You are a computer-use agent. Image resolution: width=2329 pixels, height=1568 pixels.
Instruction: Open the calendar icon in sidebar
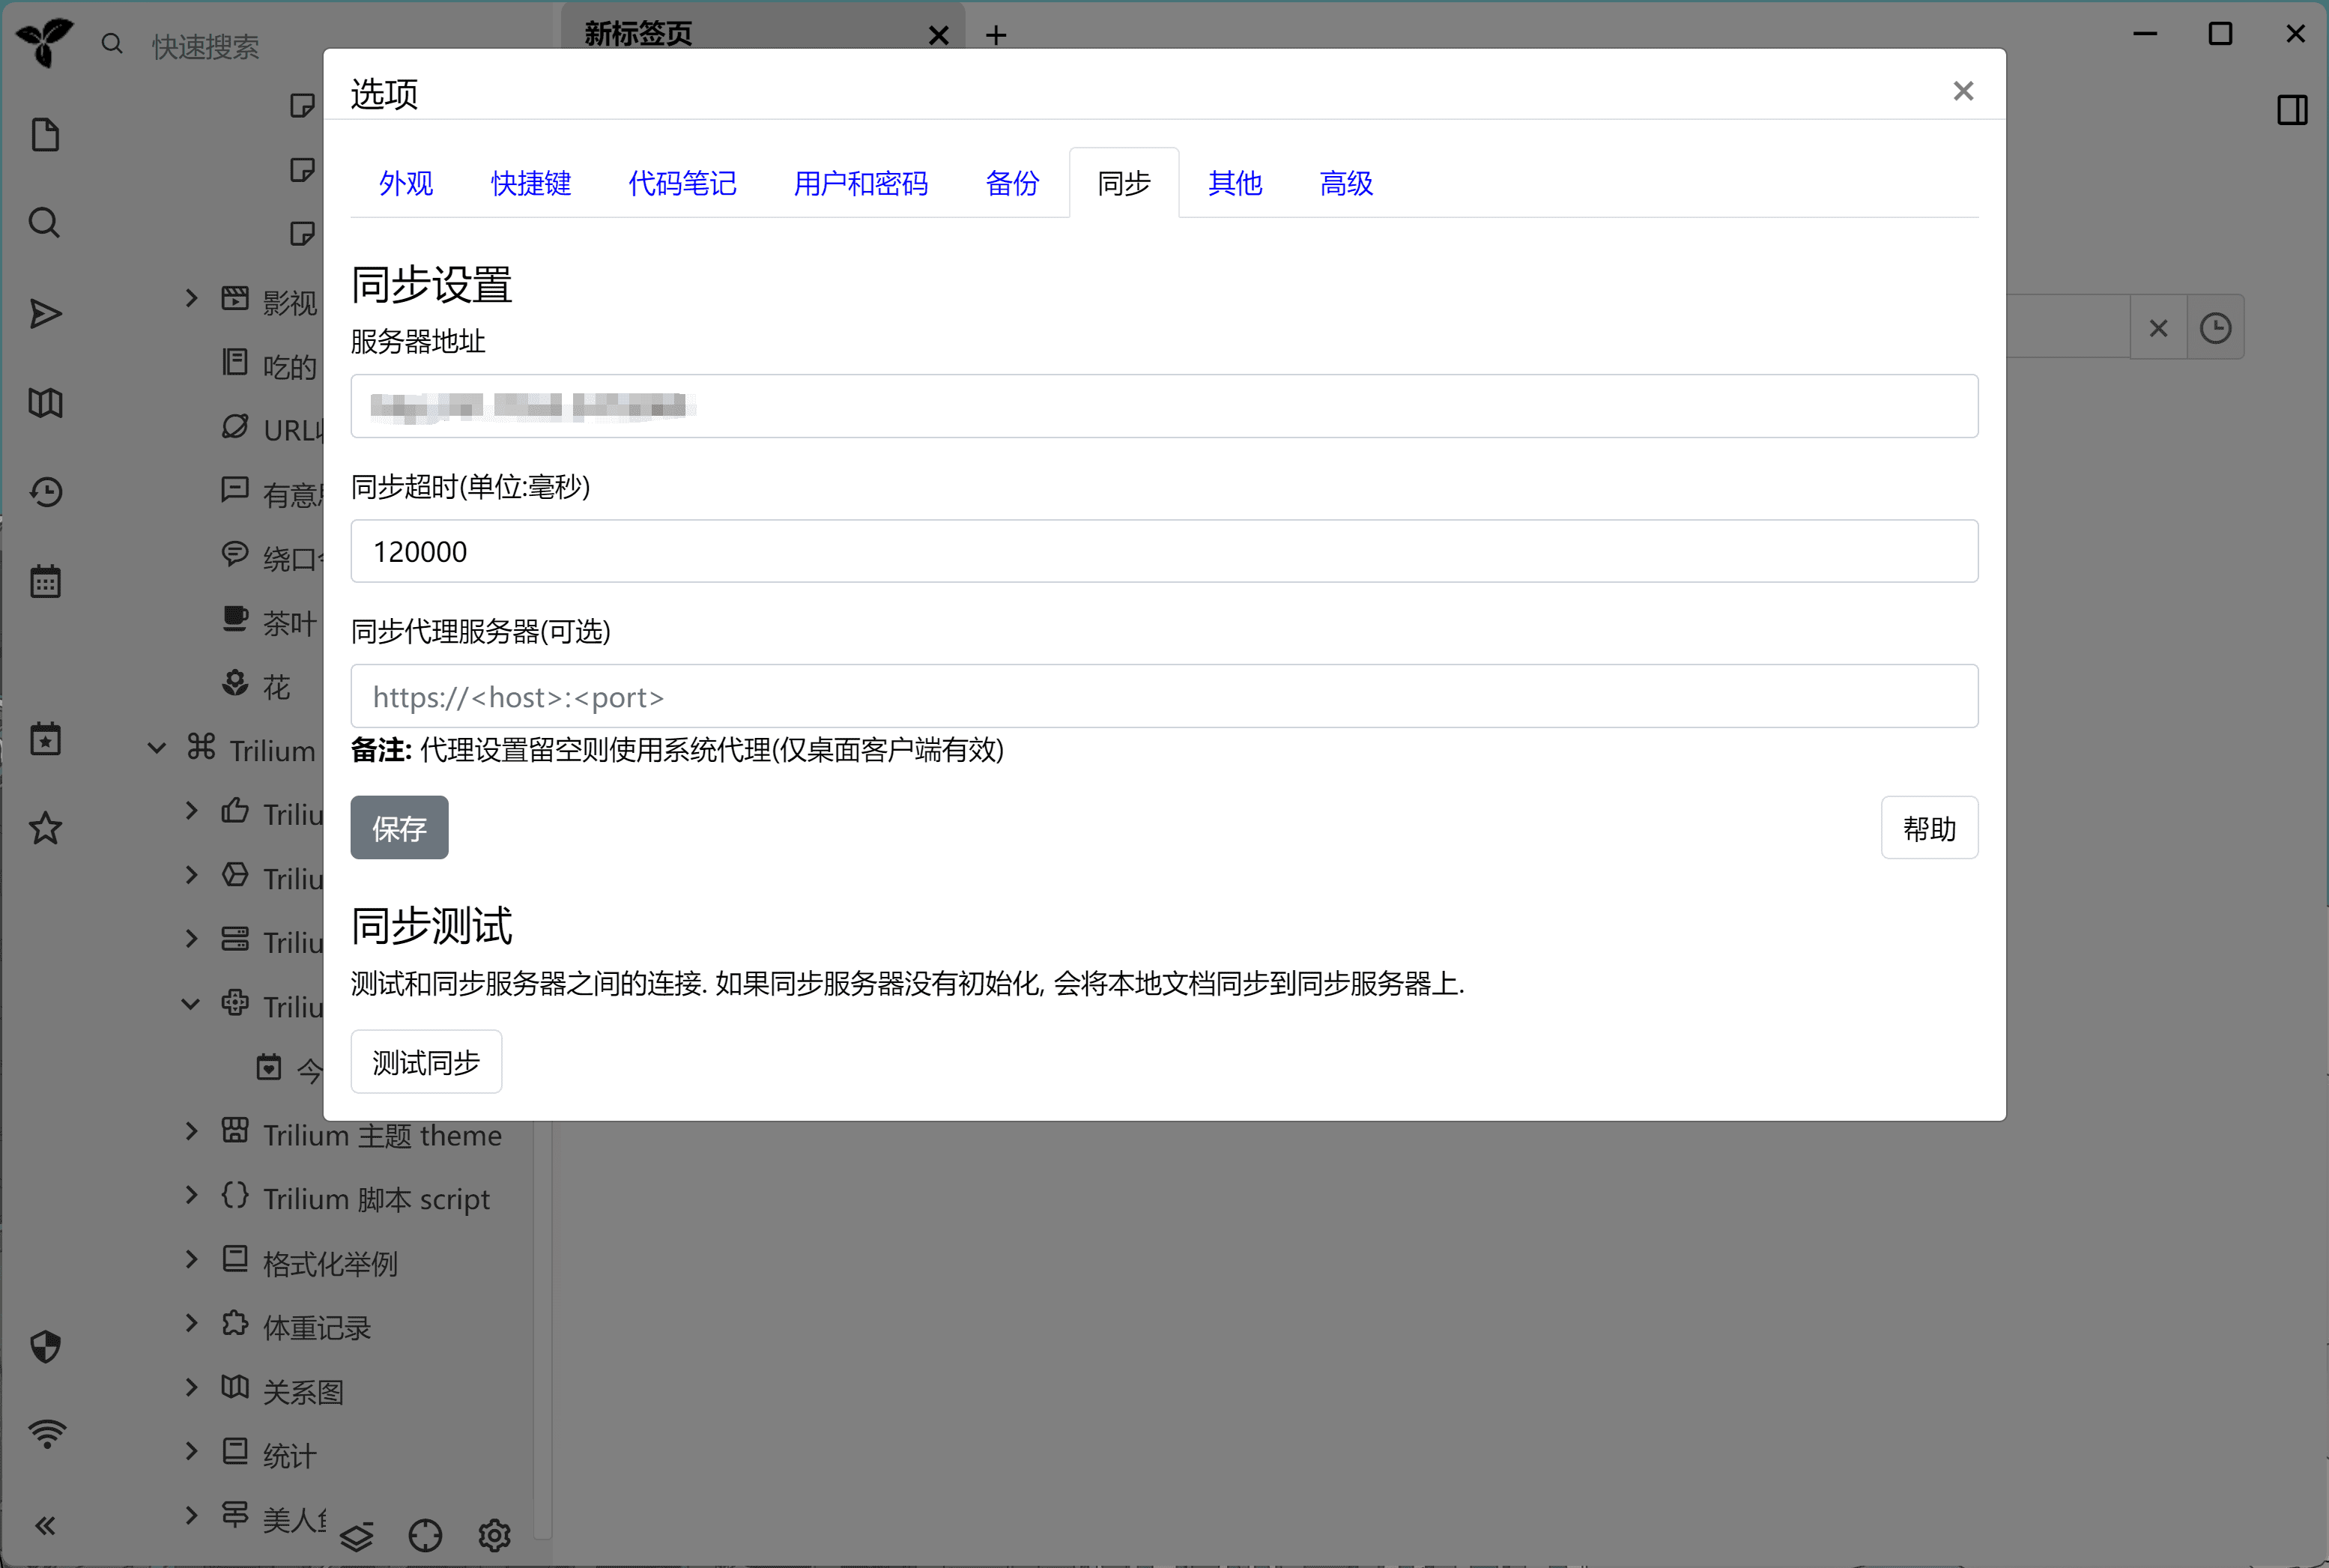(x=46, y=581)
